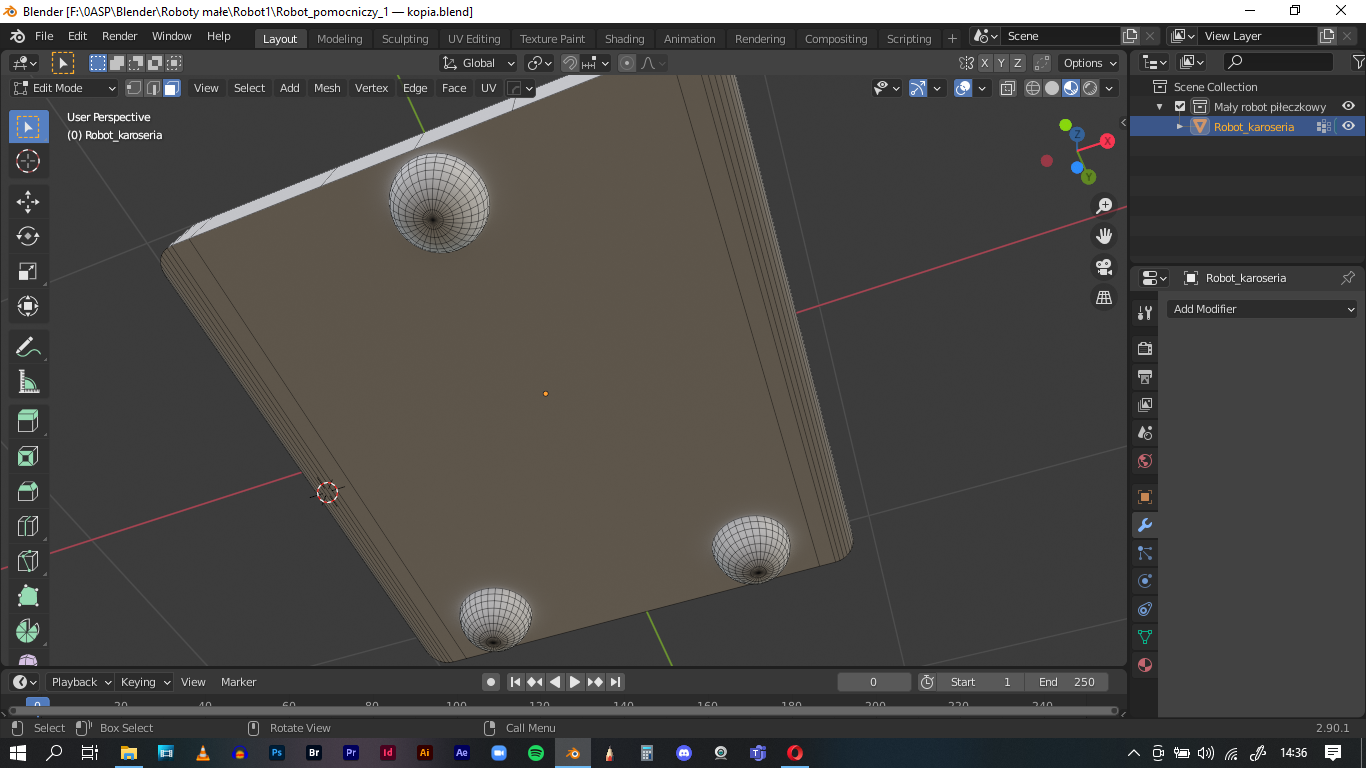The image size is (1366, 768).
Task: Open the Object Data properties tab
Action: coord(1145,637)
